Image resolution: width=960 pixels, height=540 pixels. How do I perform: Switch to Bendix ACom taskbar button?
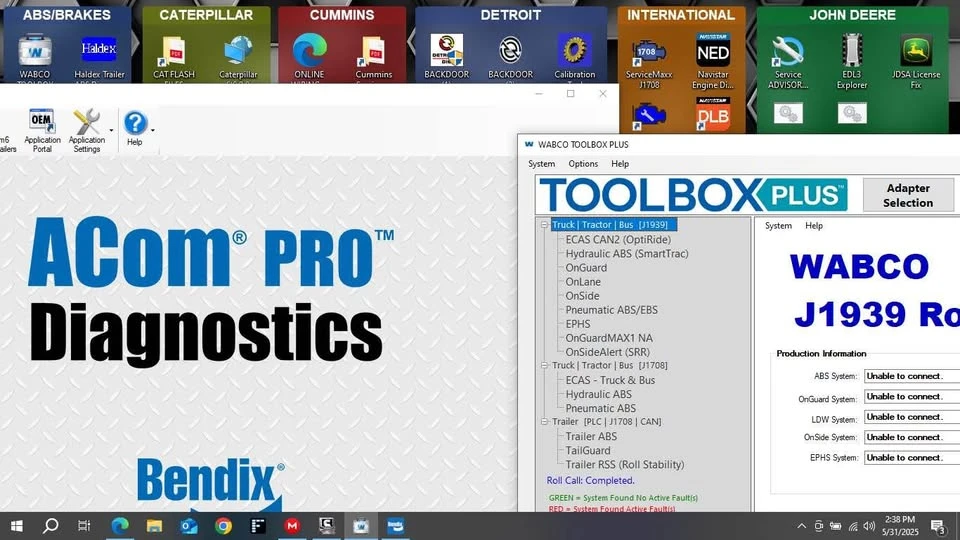[x=396, y=526]
